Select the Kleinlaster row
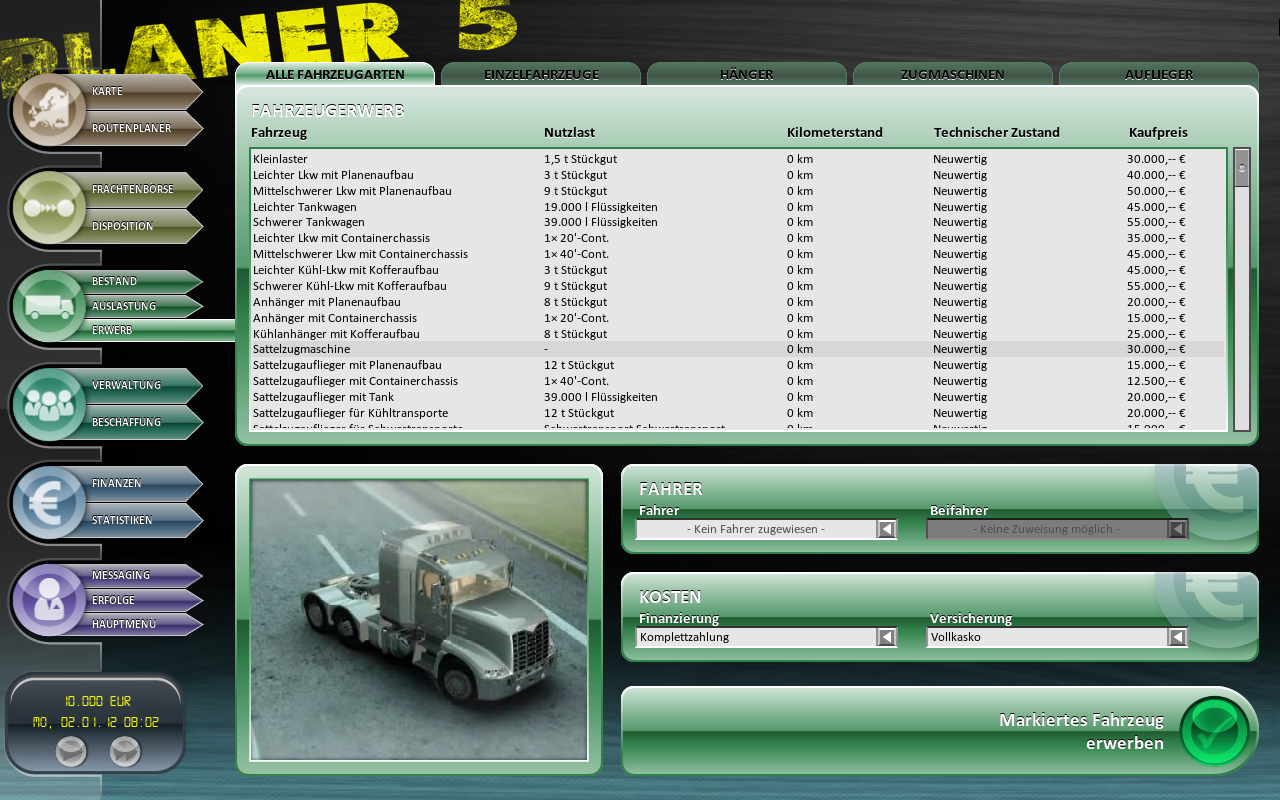1280x800 pixels. click(x=738, y=159)
